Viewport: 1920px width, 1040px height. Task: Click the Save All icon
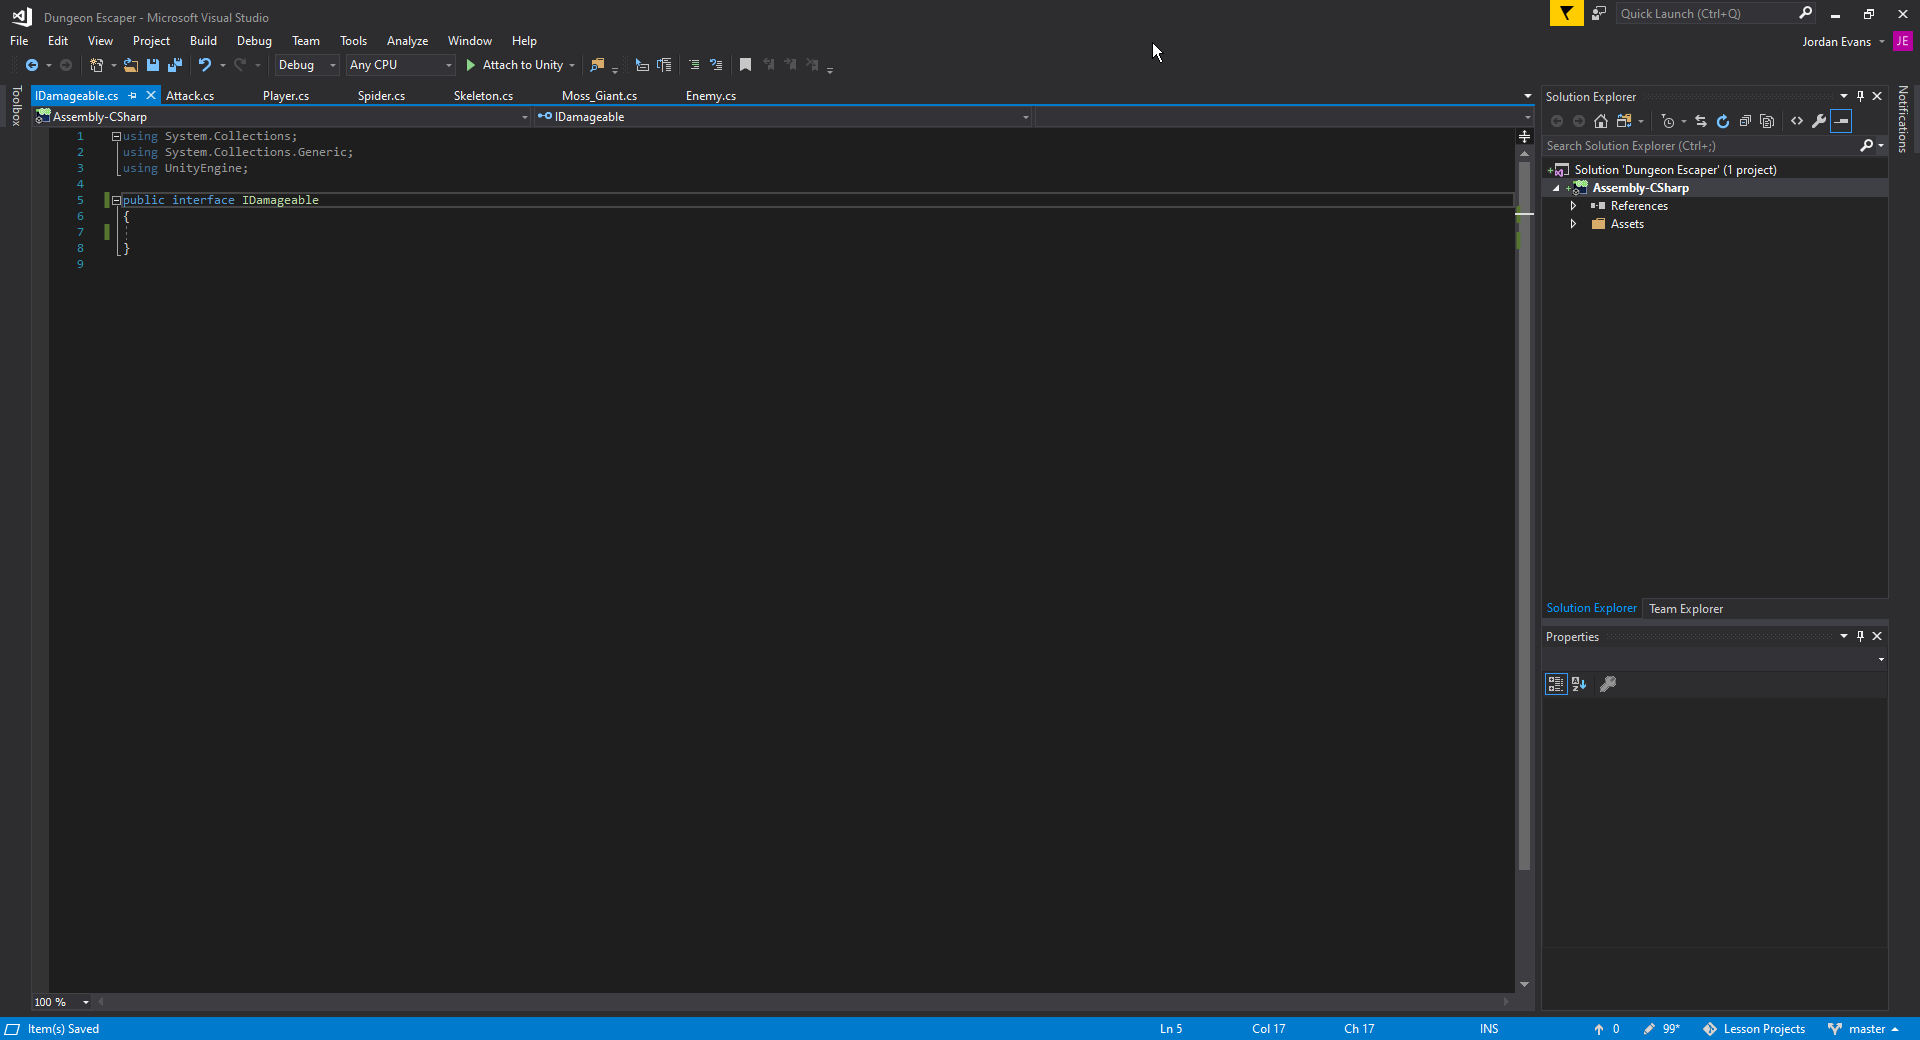click(176, 65)
